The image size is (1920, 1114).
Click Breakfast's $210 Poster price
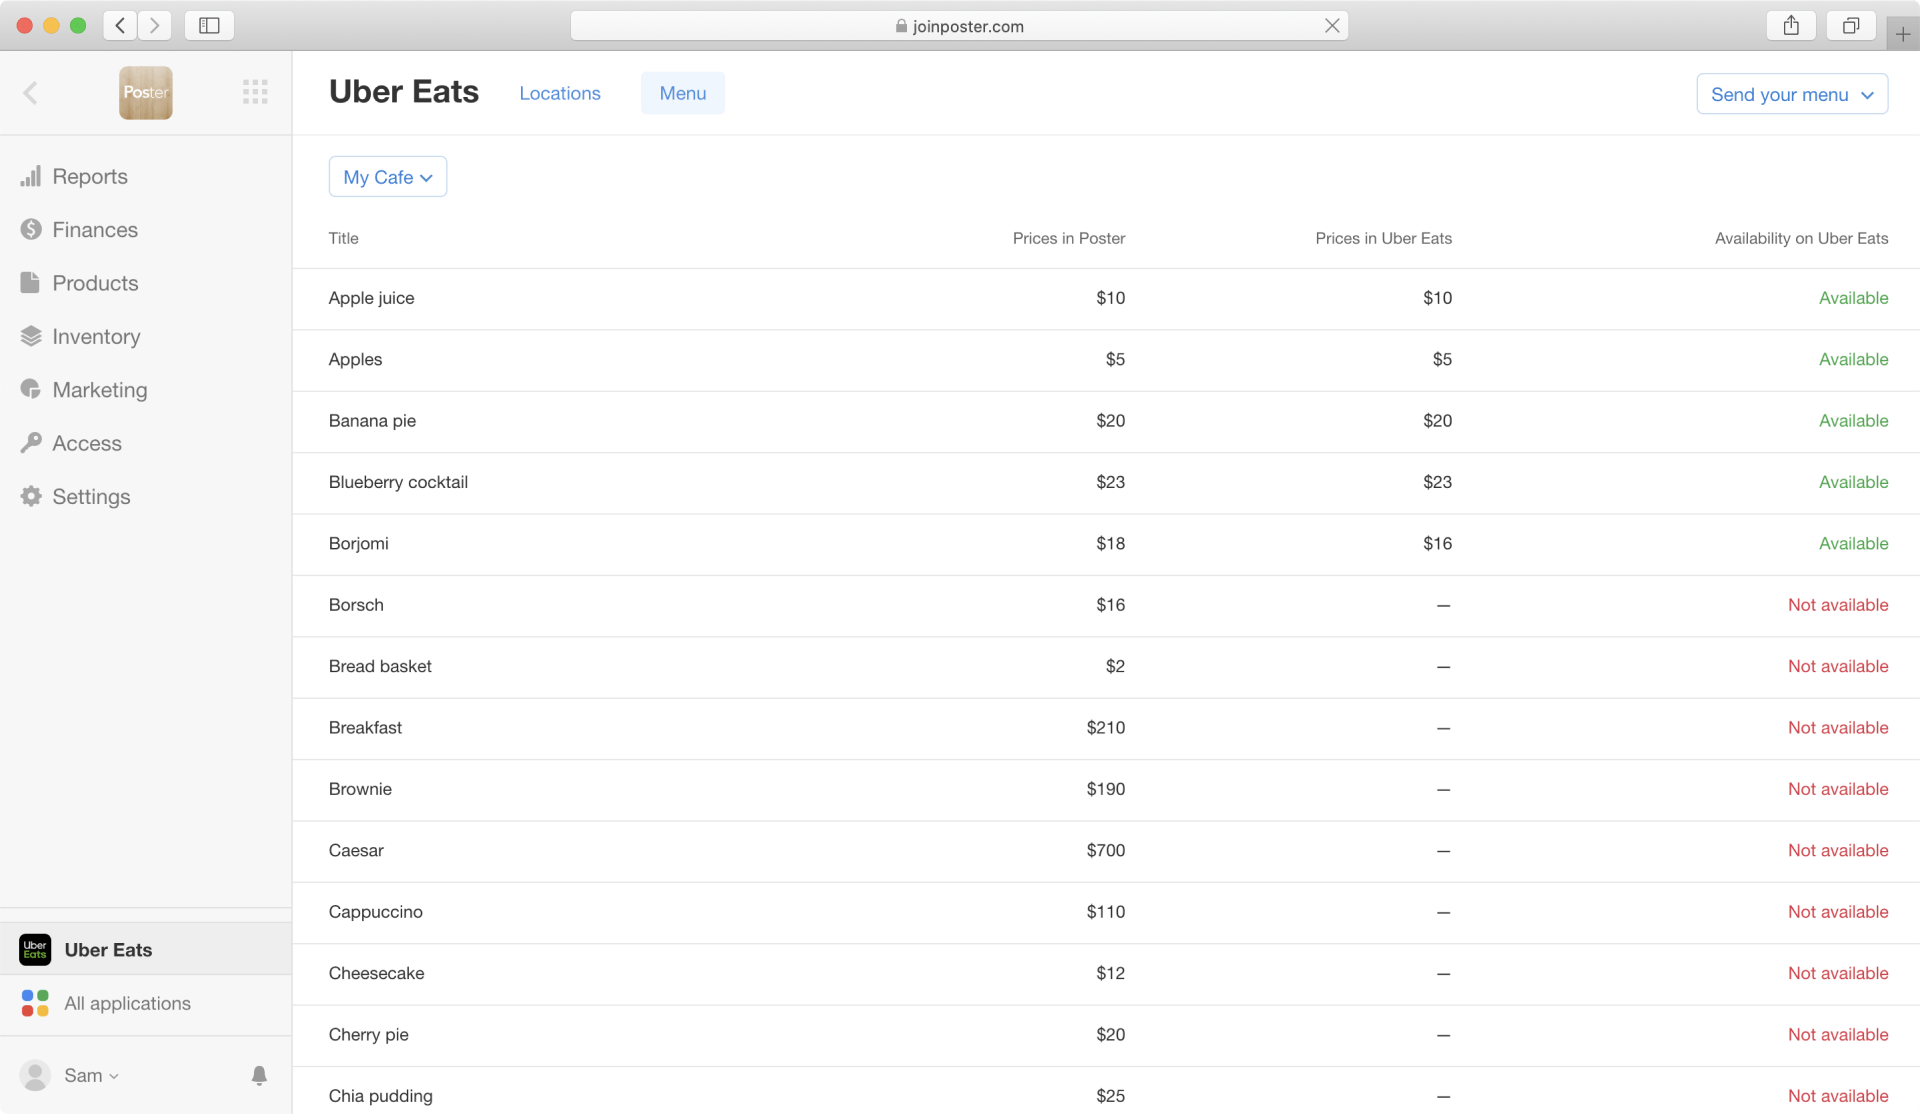coord(1105,728)
